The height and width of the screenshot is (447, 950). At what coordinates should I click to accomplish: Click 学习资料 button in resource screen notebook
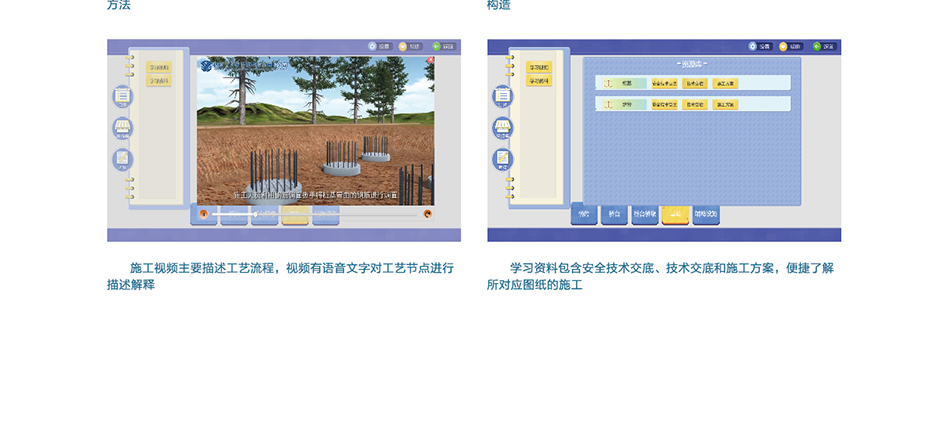[x=538, y=67]
